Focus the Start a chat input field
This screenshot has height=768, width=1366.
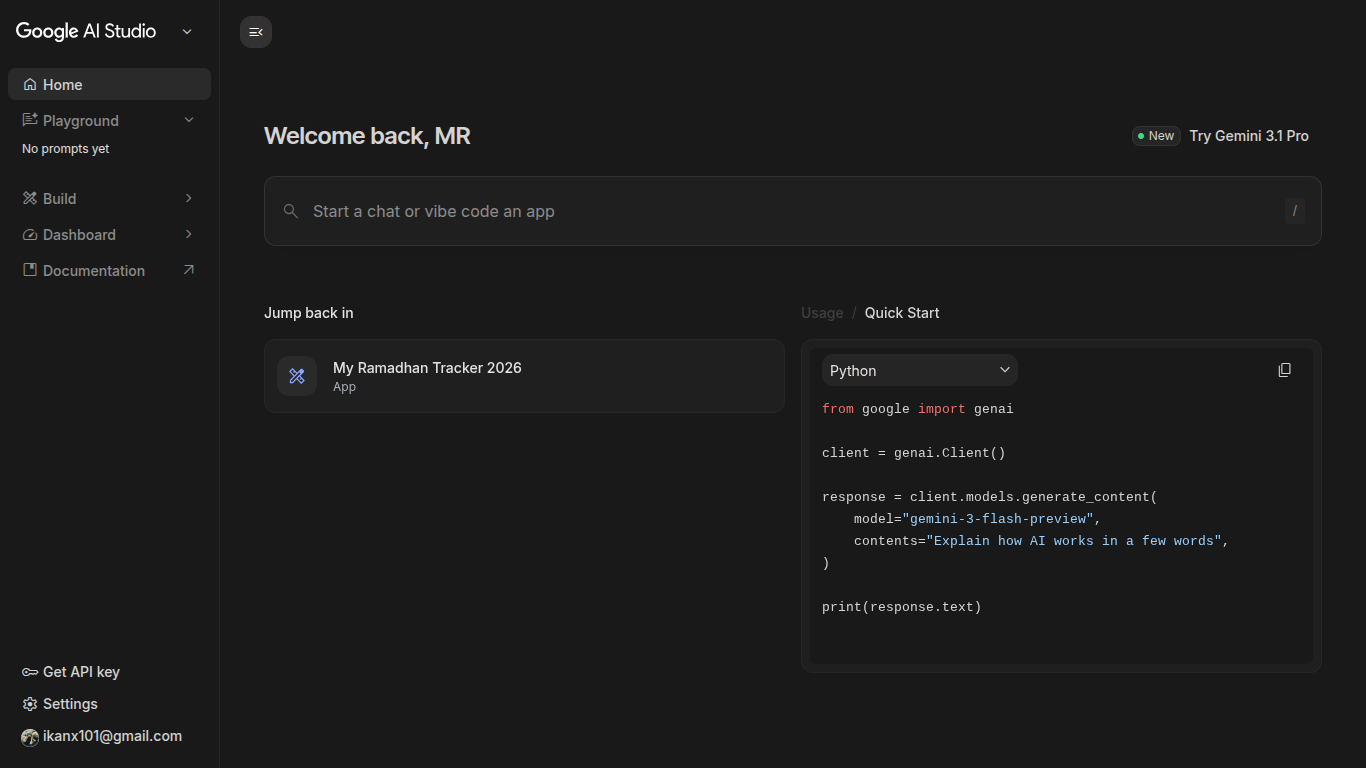click(x=793, y=211)
